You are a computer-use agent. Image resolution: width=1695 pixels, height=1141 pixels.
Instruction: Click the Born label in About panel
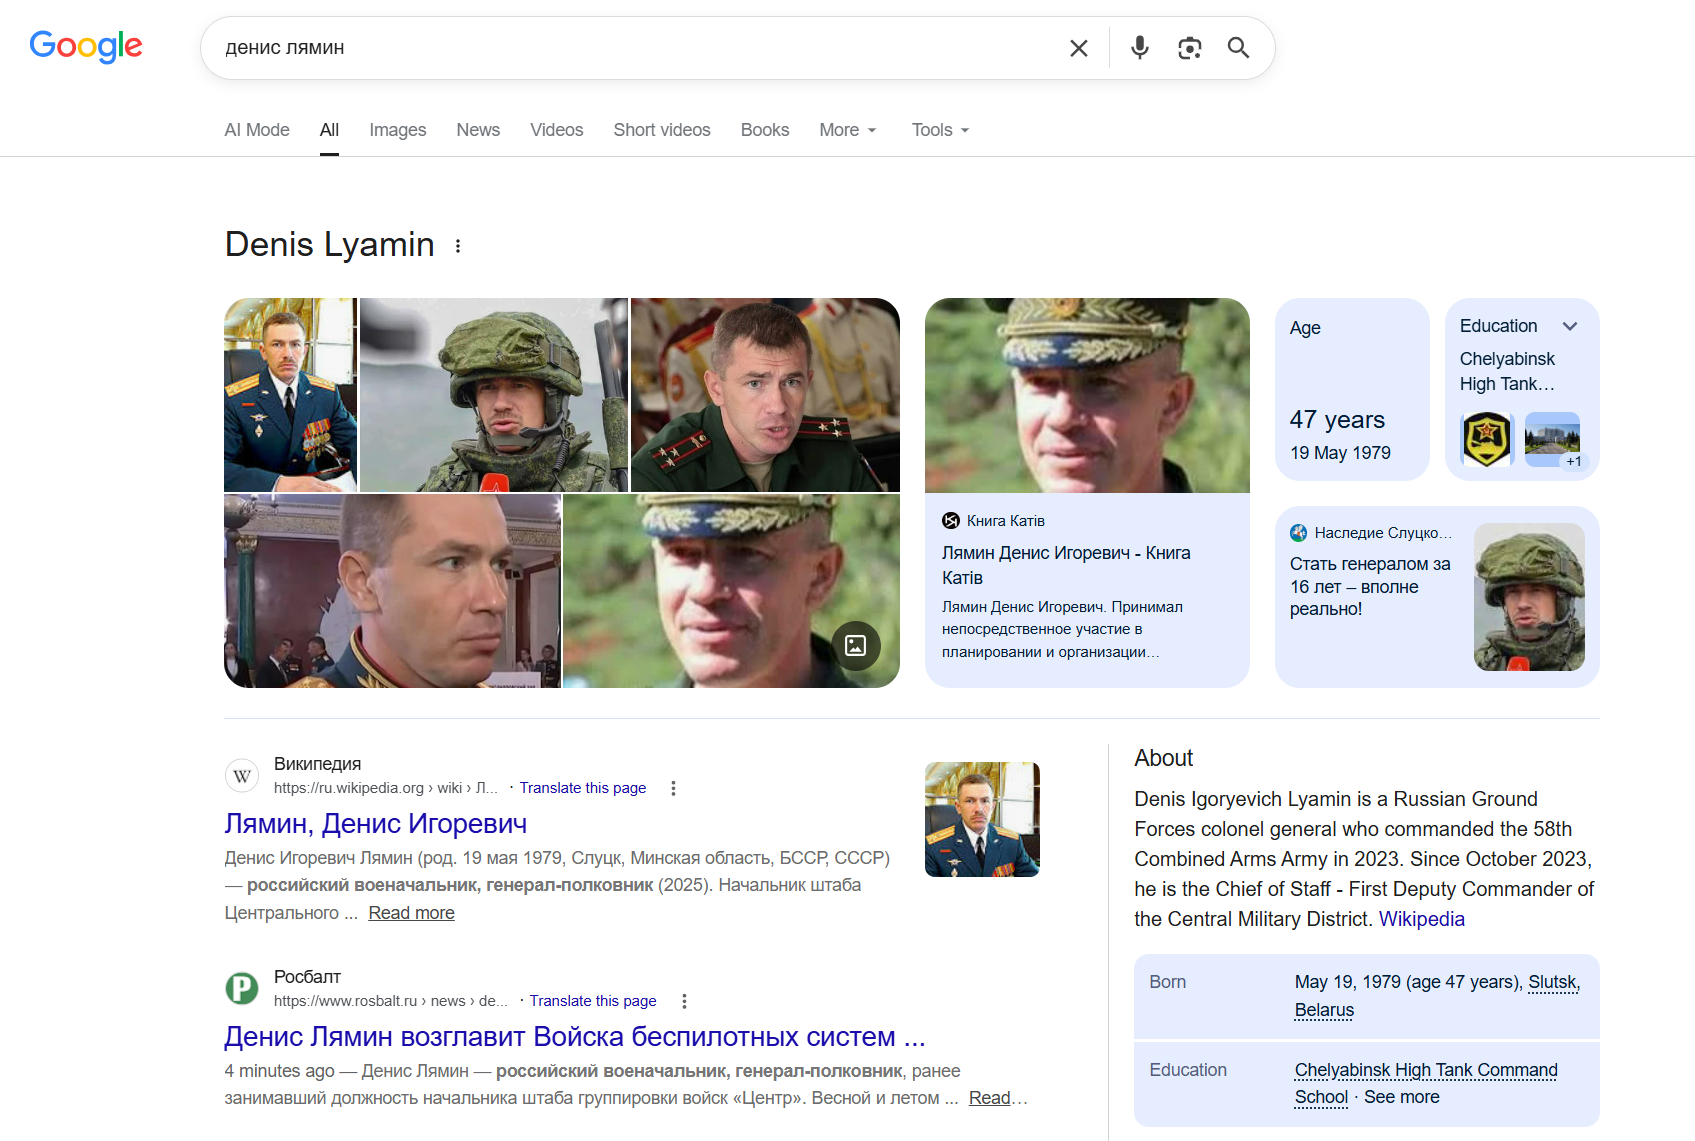(x=1168, y=982)
